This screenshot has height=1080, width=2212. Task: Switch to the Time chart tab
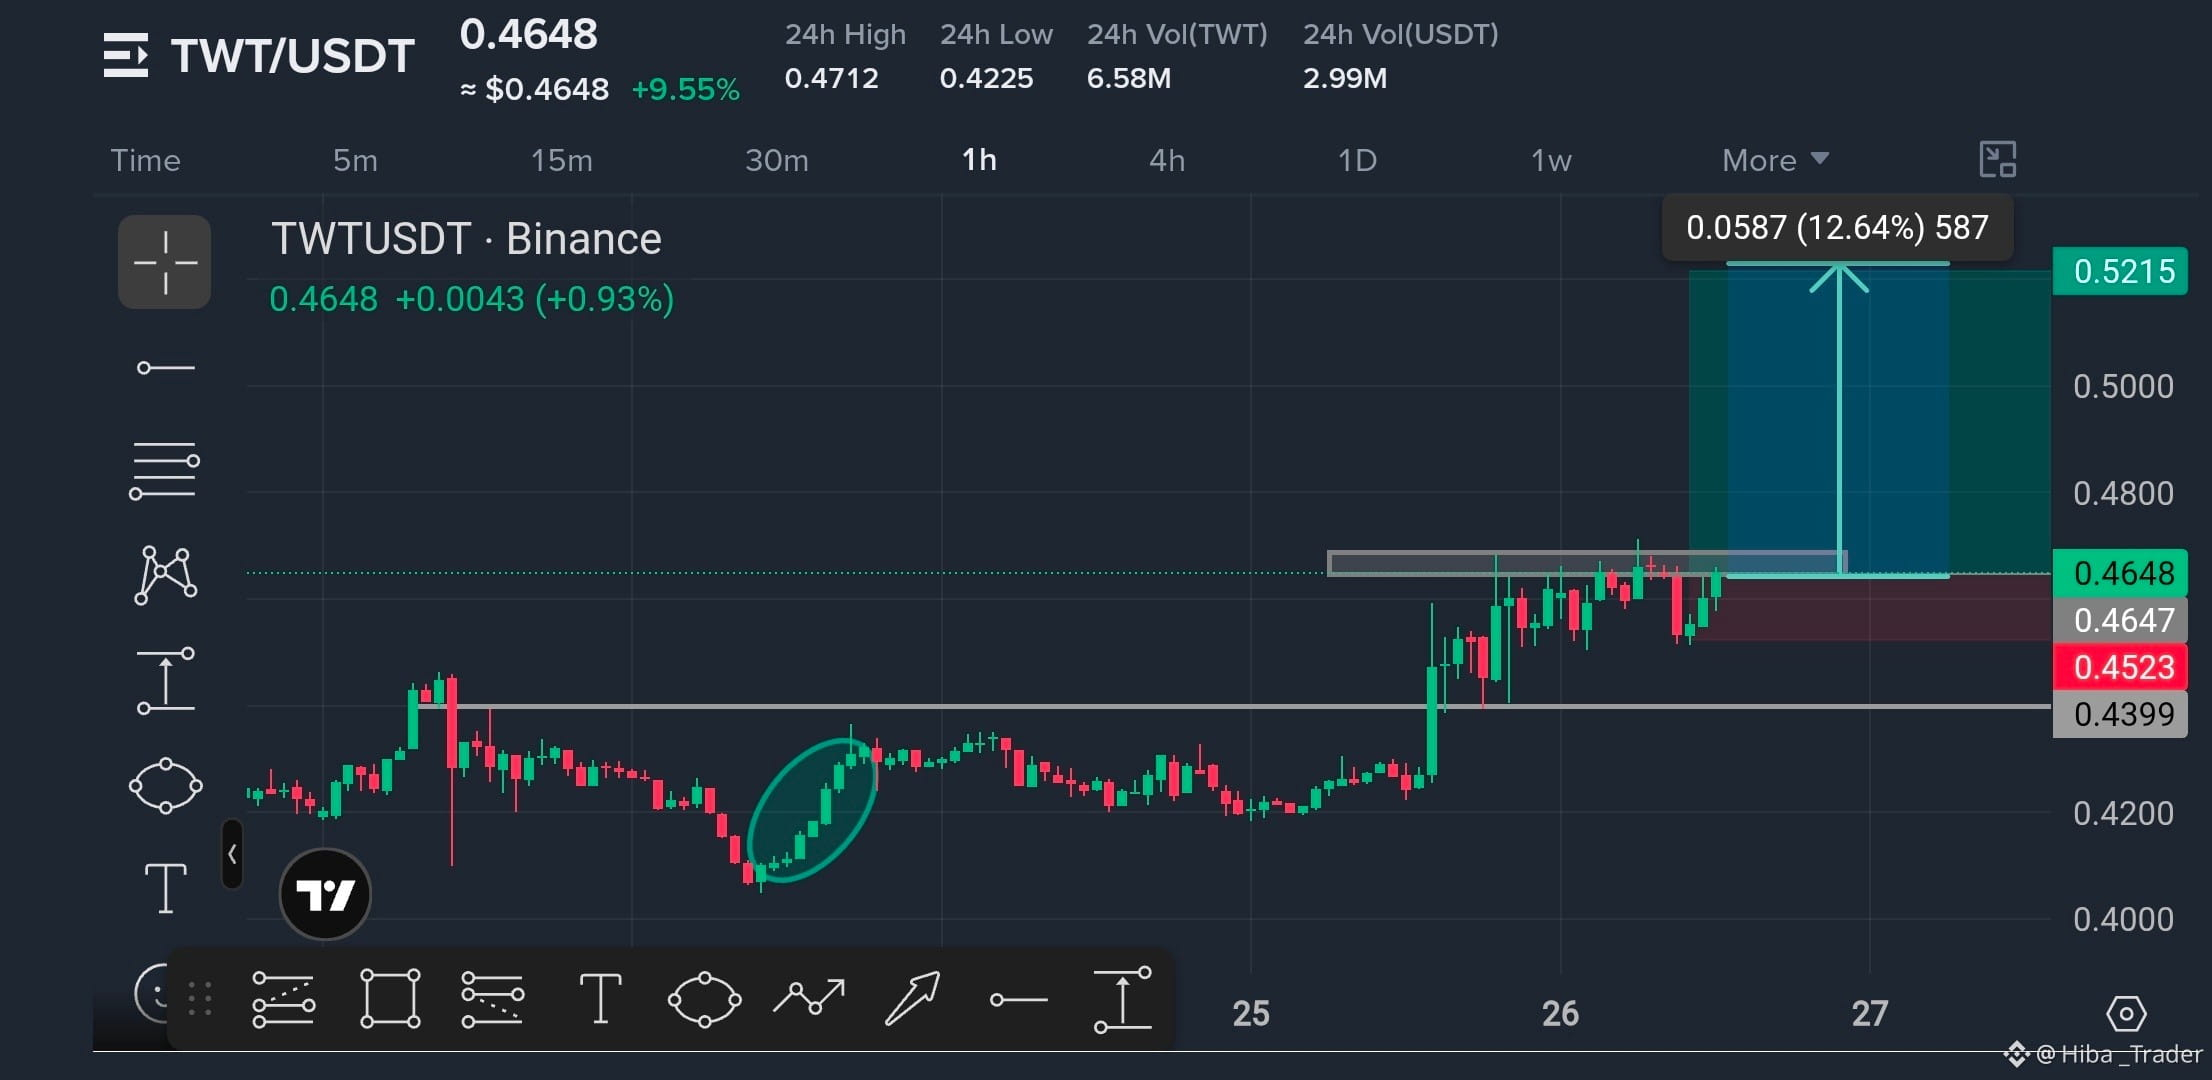tap(145, 160)
